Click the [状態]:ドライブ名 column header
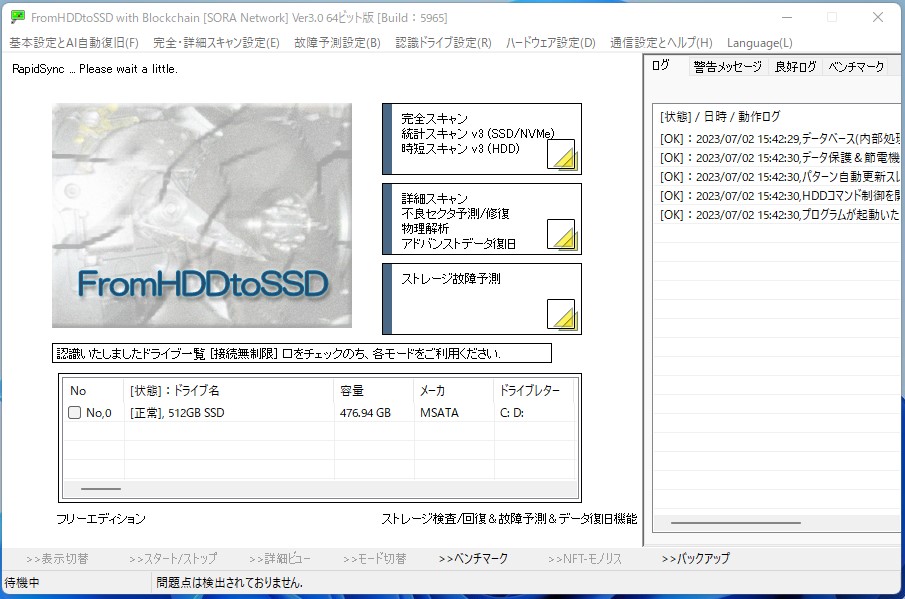The height and width of the screenshot is (599, 905). (x=229, y=391)
